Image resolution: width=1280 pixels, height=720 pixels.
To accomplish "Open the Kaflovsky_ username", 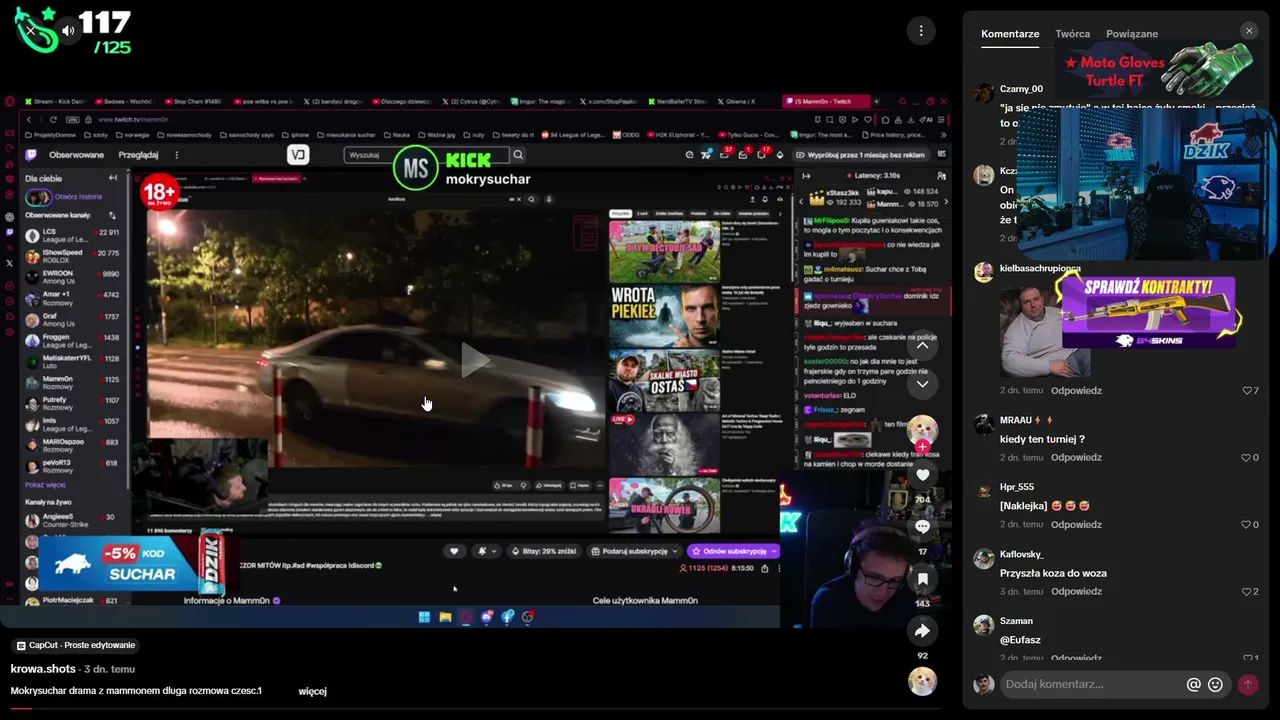I will pos(1022,554).
